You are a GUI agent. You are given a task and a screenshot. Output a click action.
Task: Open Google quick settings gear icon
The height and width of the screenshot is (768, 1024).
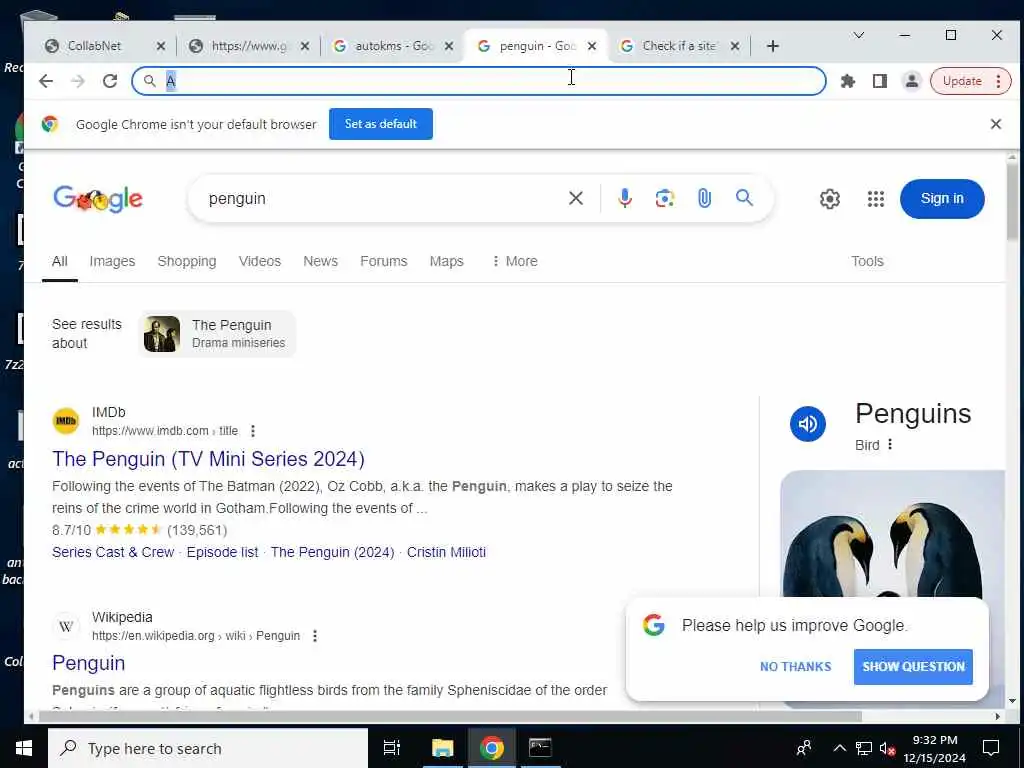tap(829, 199)
